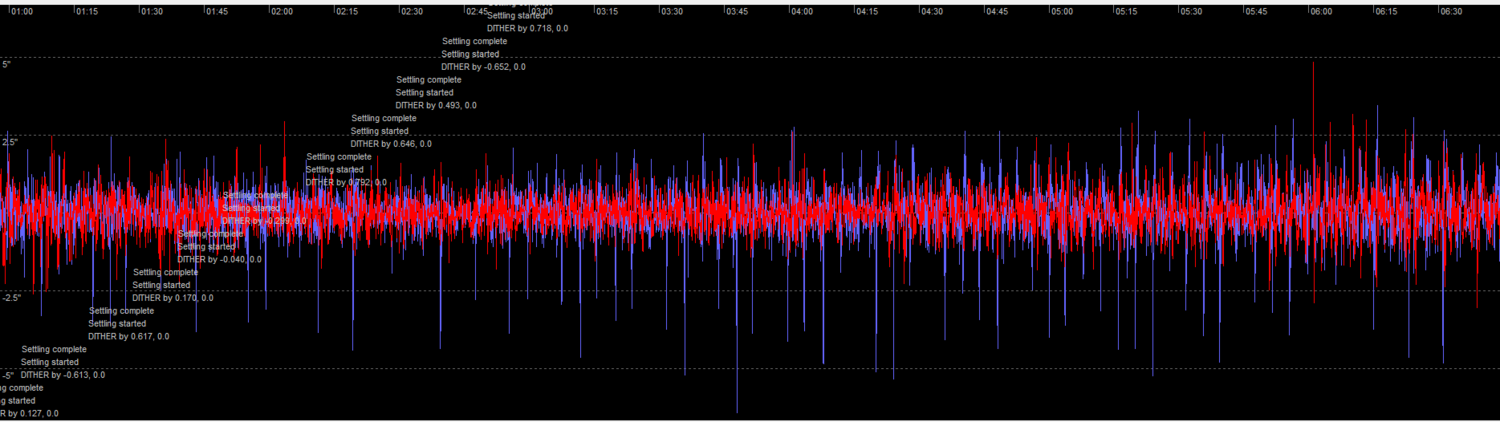The width and height of the screenshot is (1500, 422).
Task: Click the 05:45 time label
Action: [x=1257, y=12]
